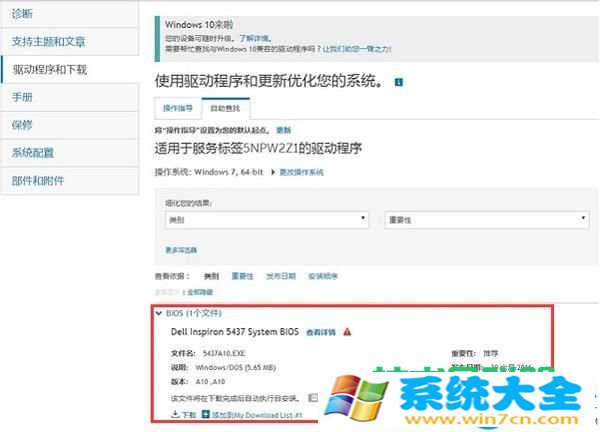Image resolution: width=600 pixels, height=432 pixels.
Task: Select the 自助查找 tab
Action: coord(226,108)
